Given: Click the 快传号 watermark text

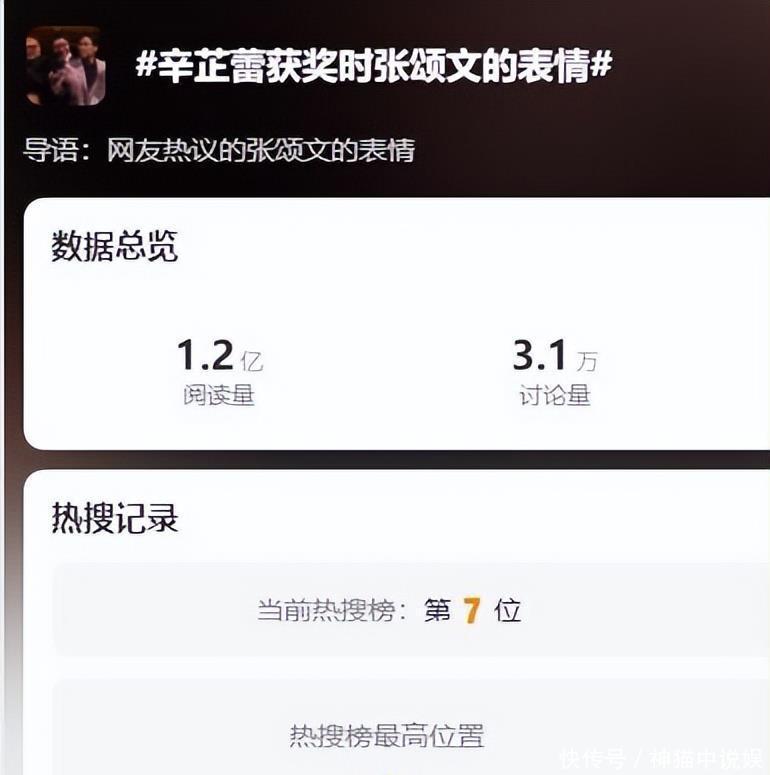Looking at the screenshot, I should click(593, 760).
